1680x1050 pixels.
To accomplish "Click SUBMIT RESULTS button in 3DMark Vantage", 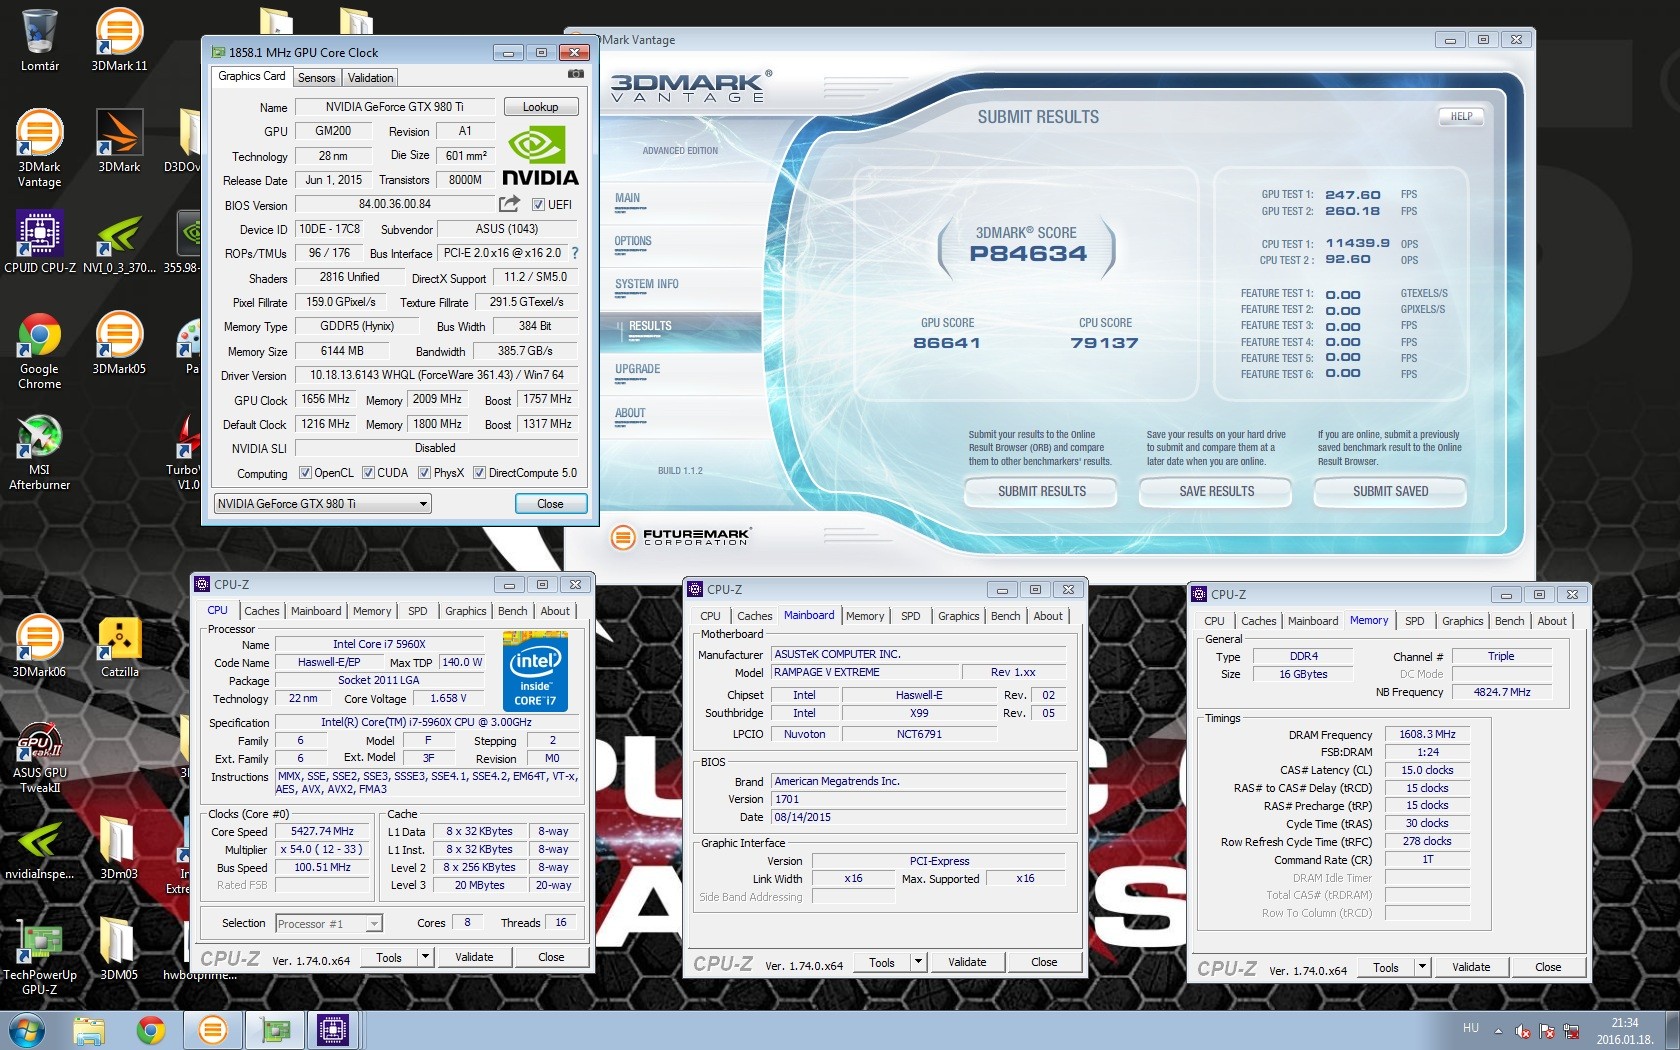I will pyautogui.click(x=1041, y=491).
